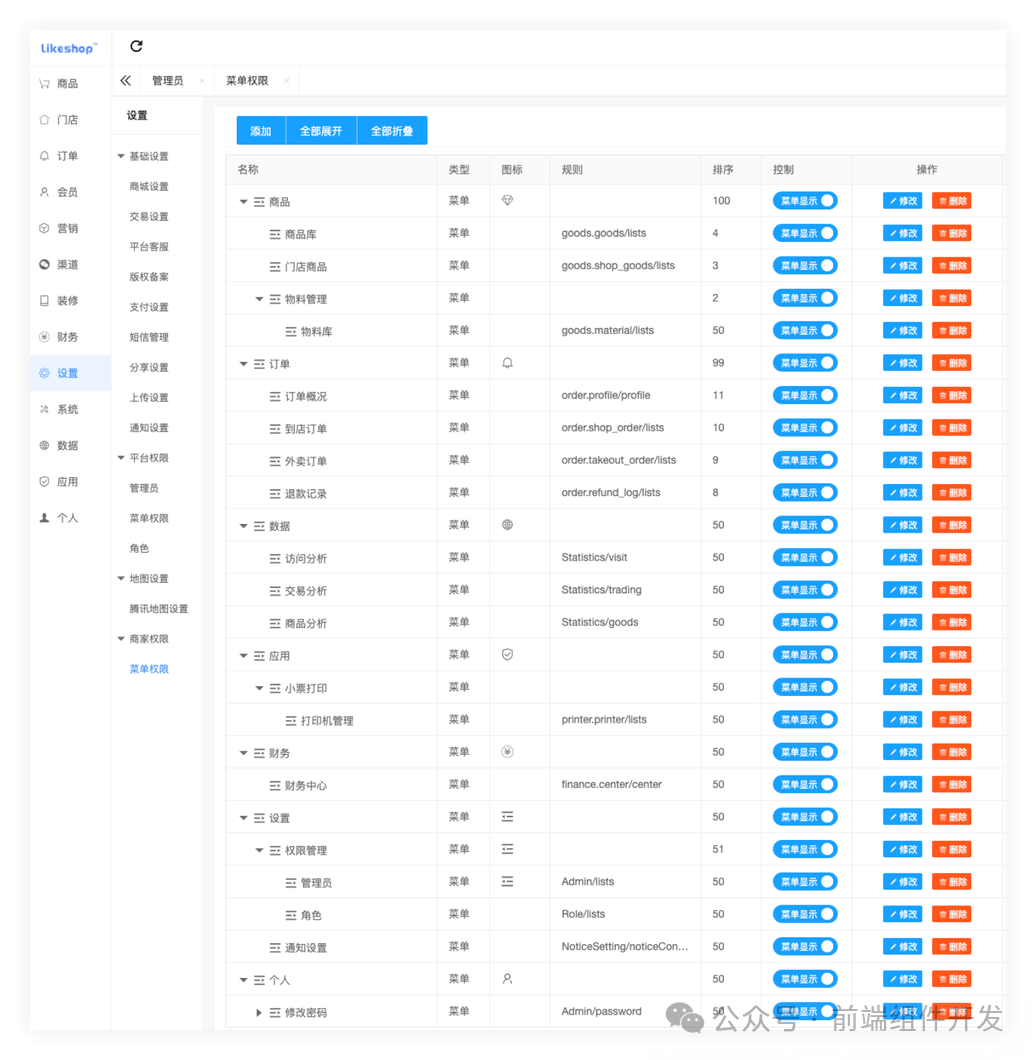
Task: Collapse the 商品 tree node
Action: [x=243, y=200]
